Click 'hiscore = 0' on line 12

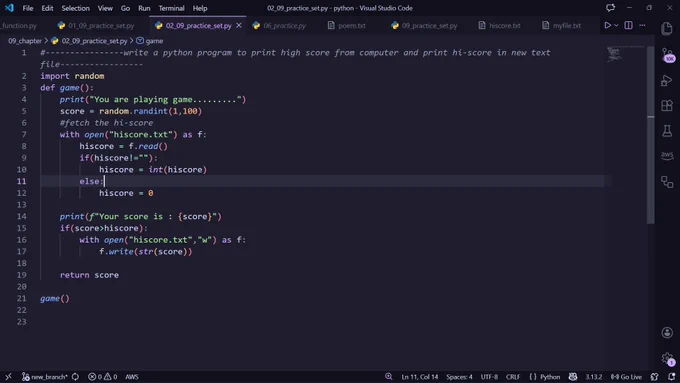(x=126, y=193)
